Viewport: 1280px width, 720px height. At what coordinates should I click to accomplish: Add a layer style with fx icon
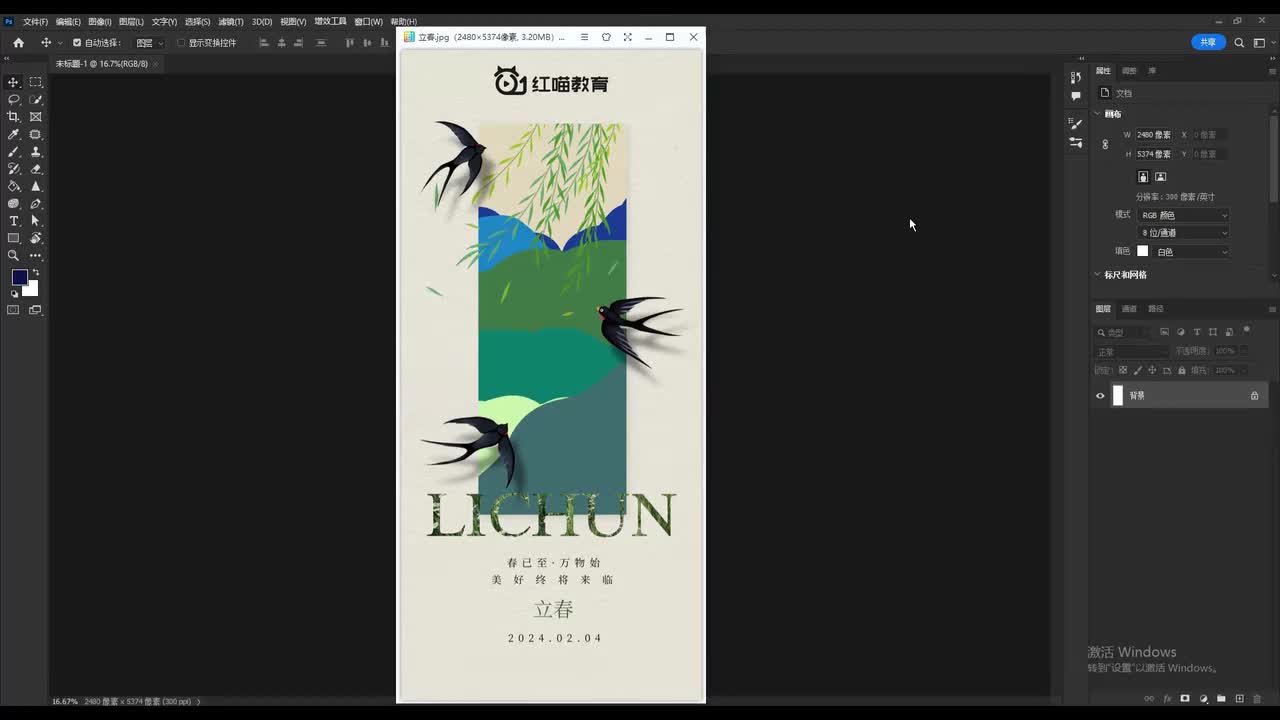pos(1167,699)
